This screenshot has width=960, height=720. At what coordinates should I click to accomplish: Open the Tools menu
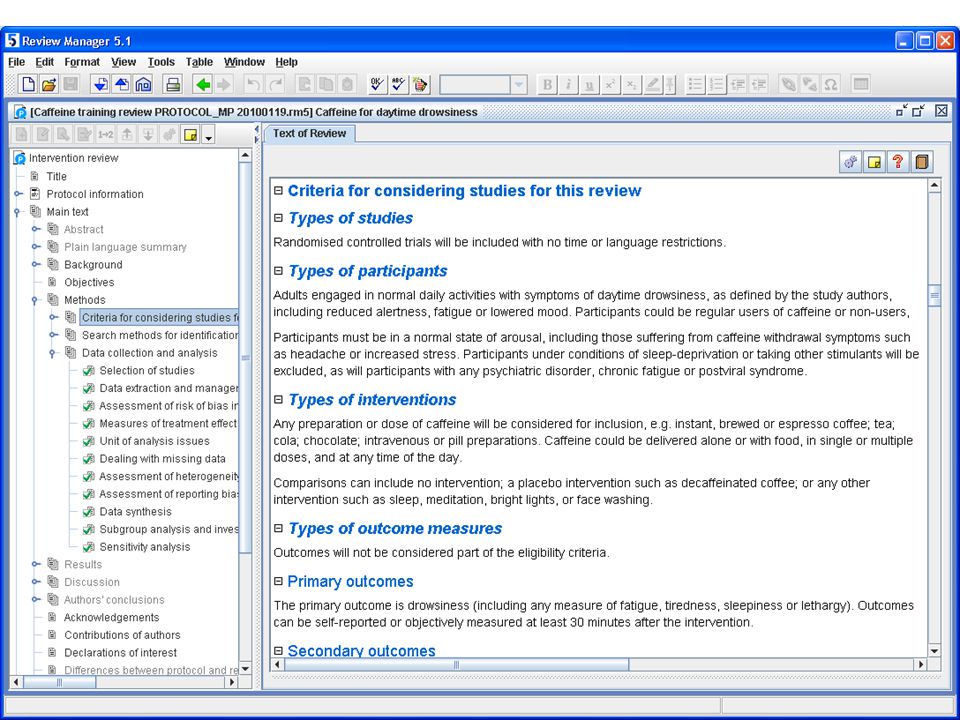[161, 62]
